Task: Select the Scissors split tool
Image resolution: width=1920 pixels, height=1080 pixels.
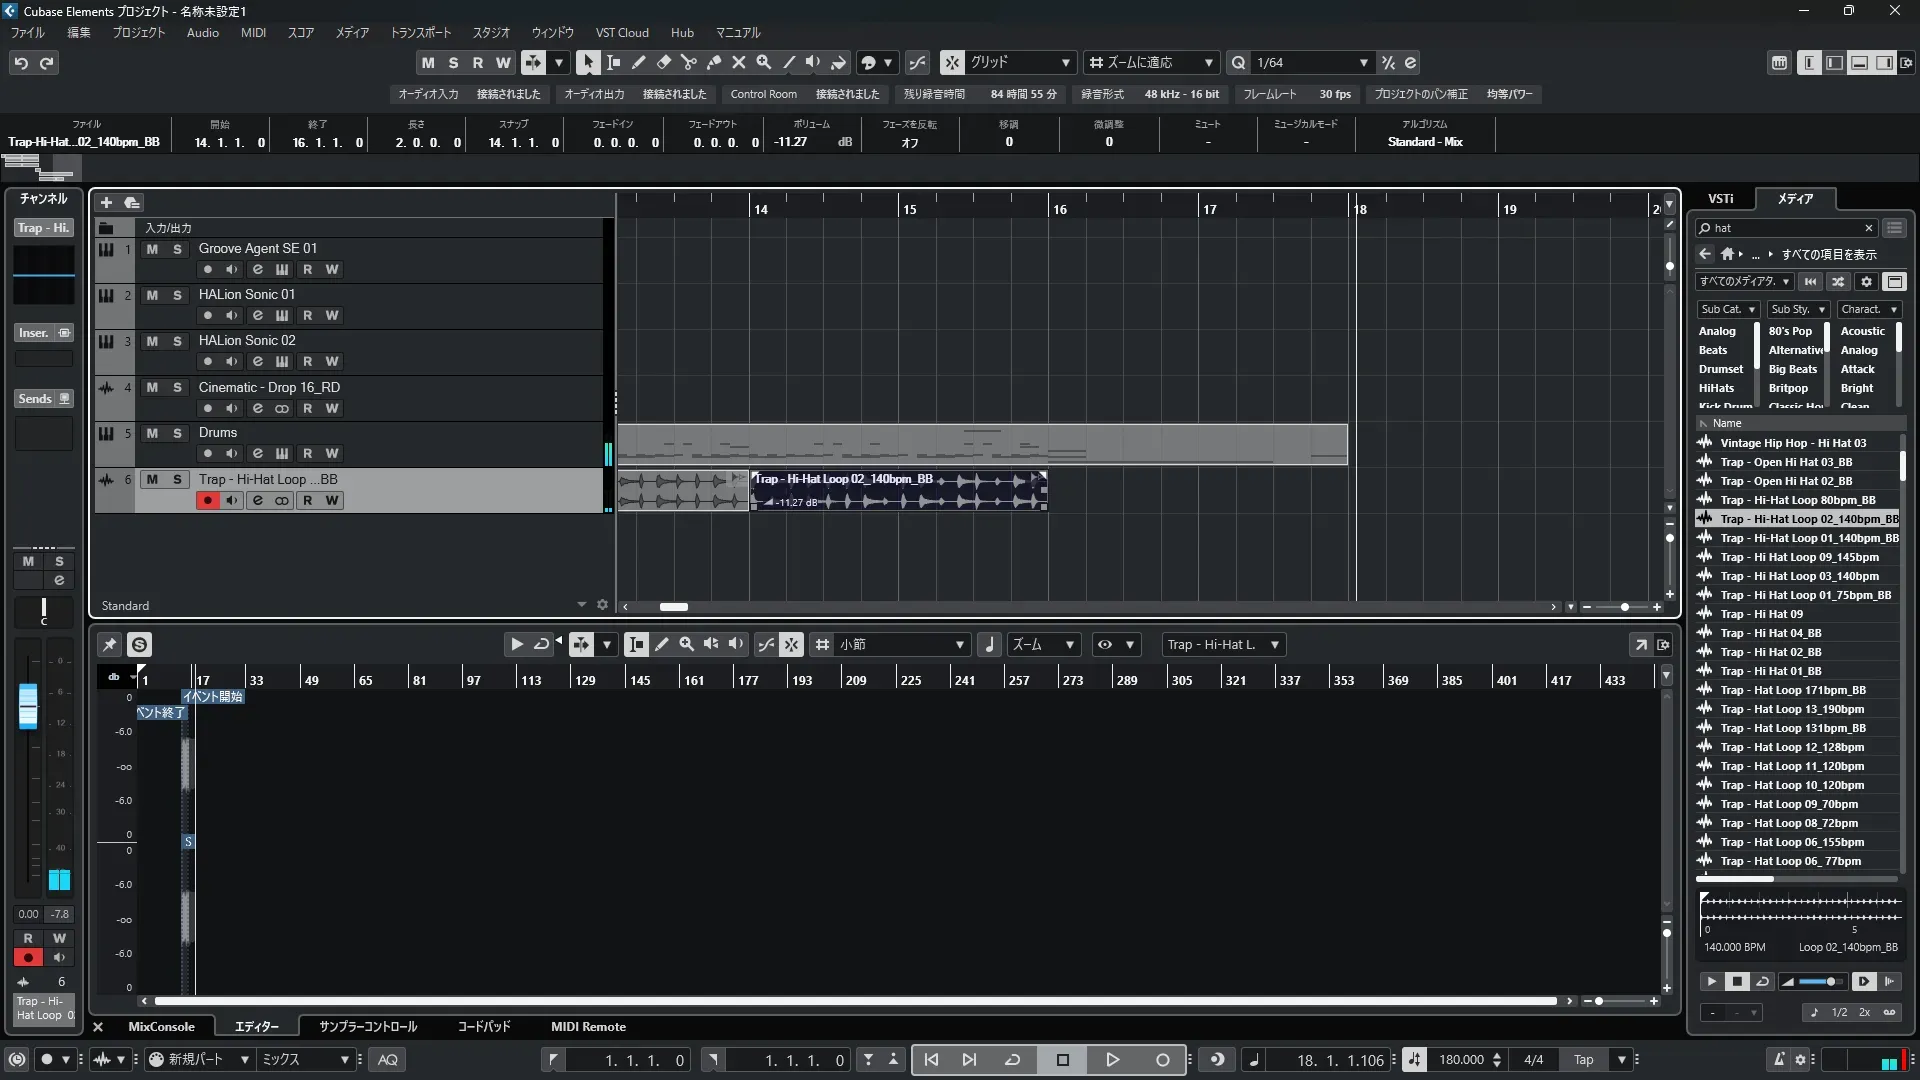Action: (689, 63)
